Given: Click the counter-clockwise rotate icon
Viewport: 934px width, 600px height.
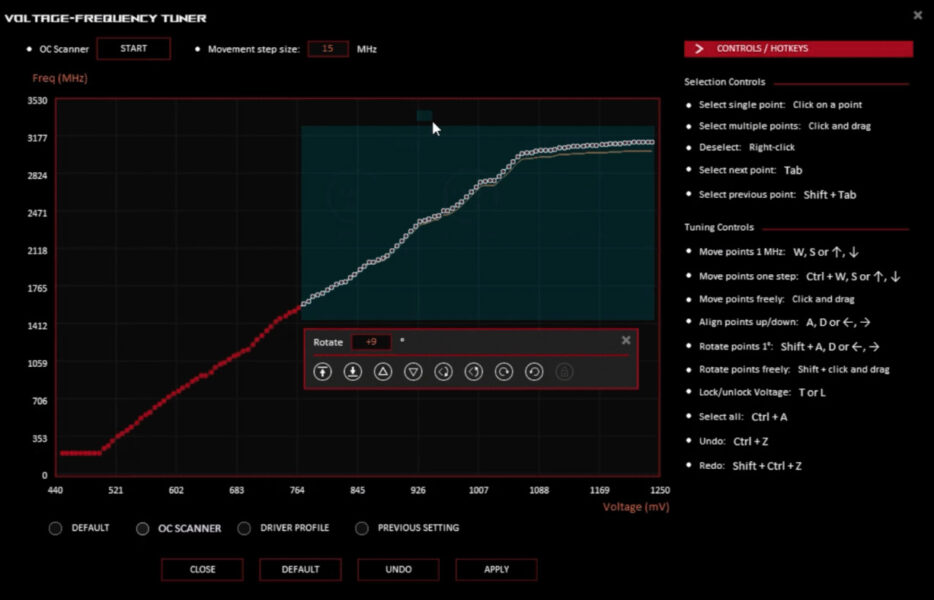Looking at the screenshot, I should pos(534,371).
